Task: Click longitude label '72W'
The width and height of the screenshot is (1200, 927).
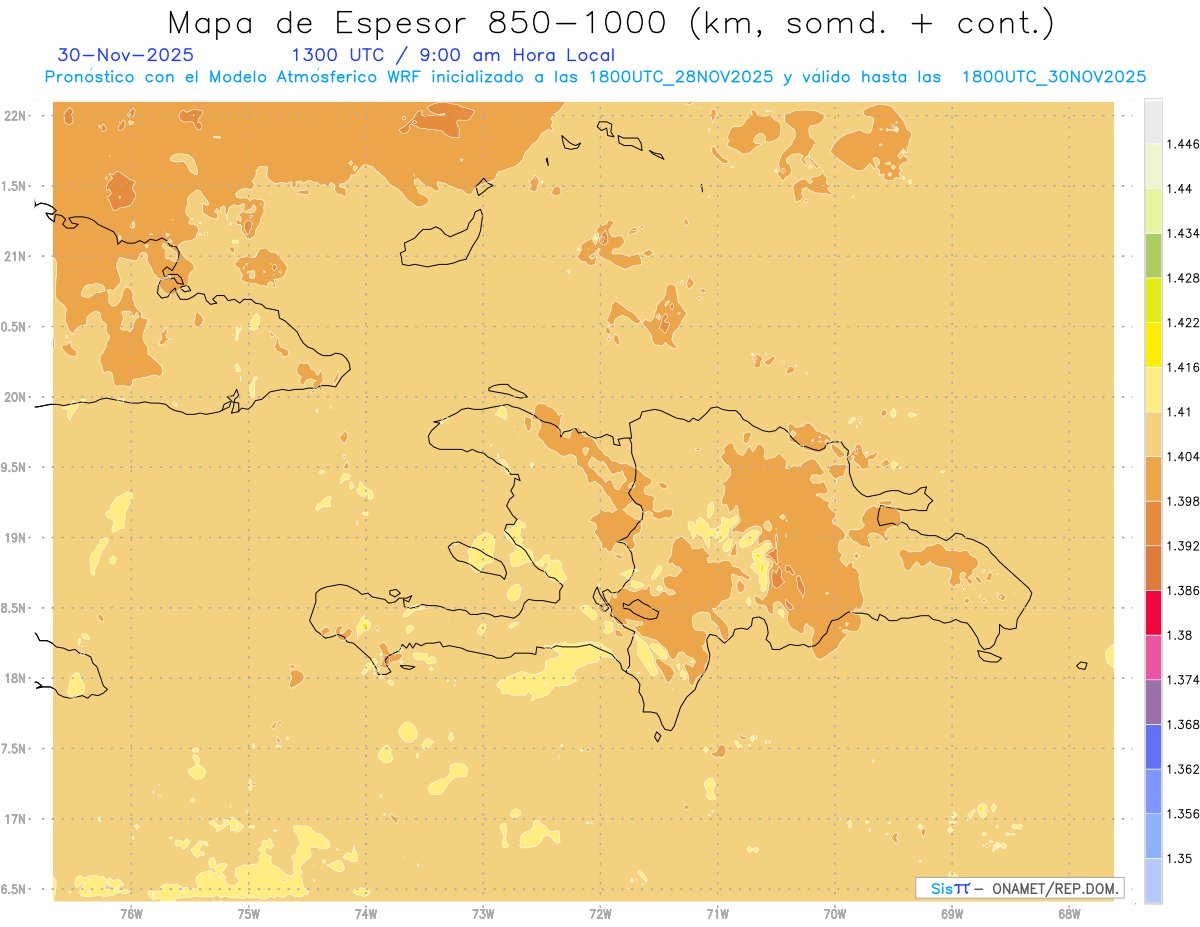Action: point(600,914)
